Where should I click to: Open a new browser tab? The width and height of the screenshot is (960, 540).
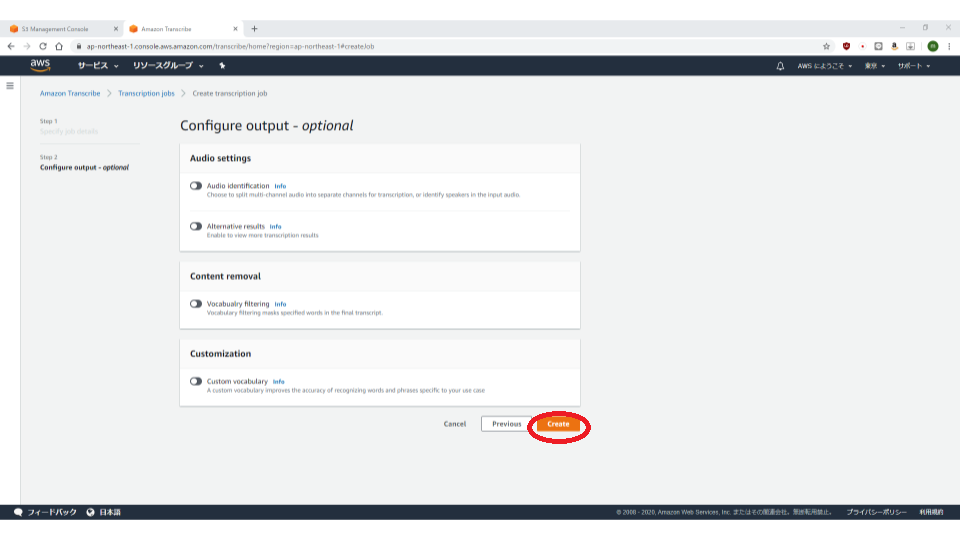click(255, 29)
